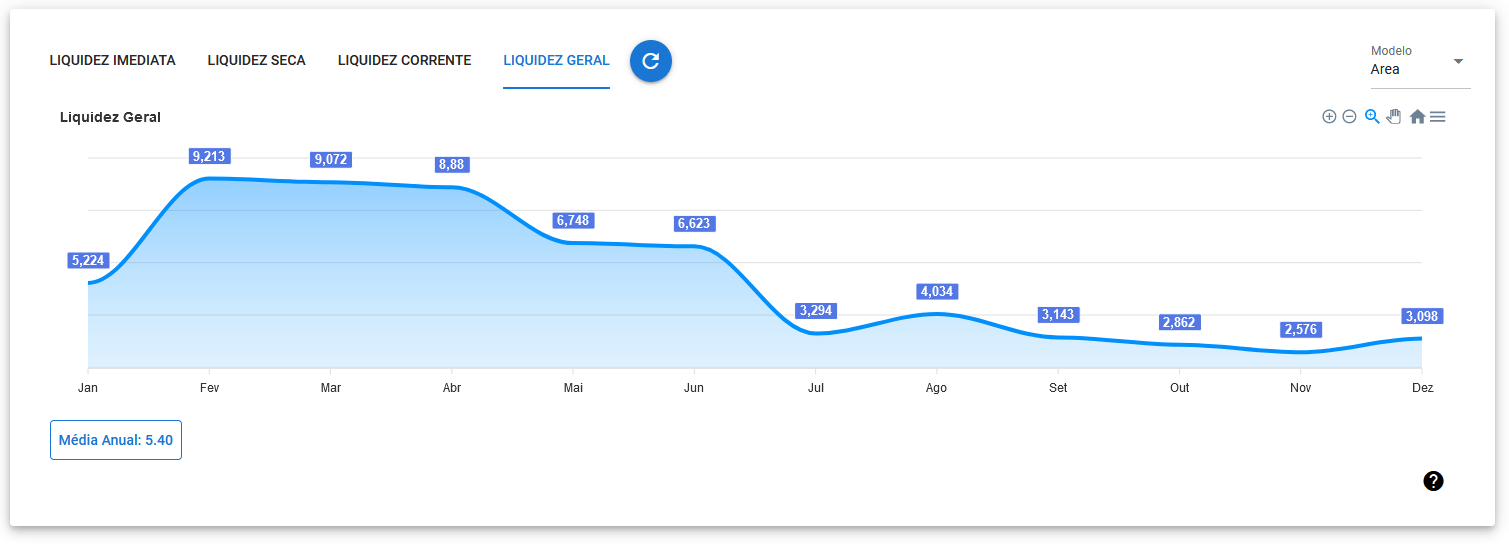The image size is (1509, 544).
Task: Open the help question mark icon
Action: [1433, 481]
